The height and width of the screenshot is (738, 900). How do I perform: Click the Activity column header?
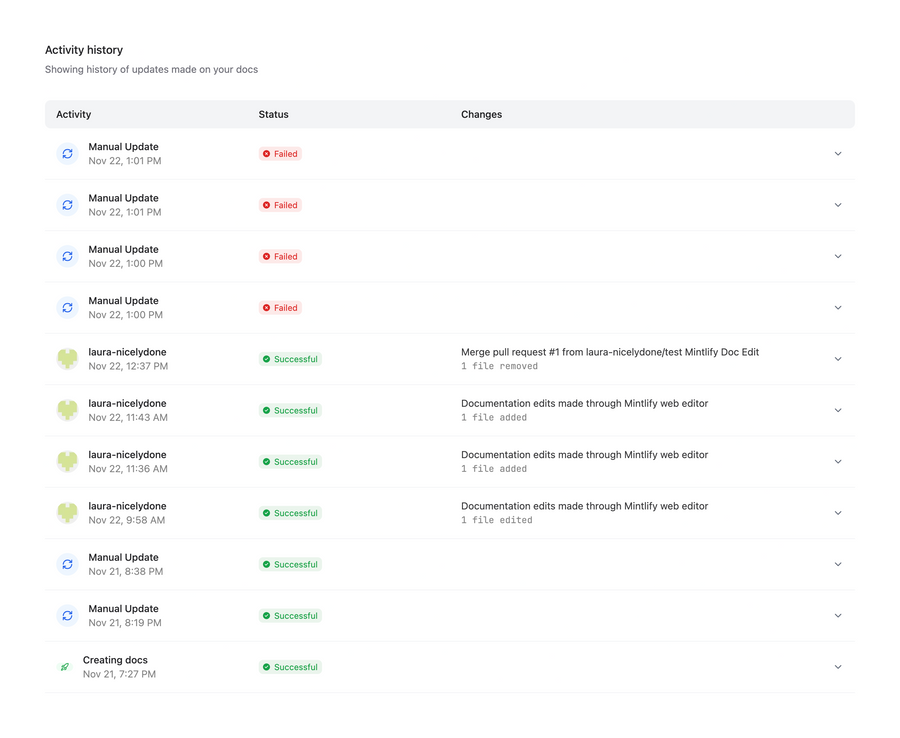(73, 114)
